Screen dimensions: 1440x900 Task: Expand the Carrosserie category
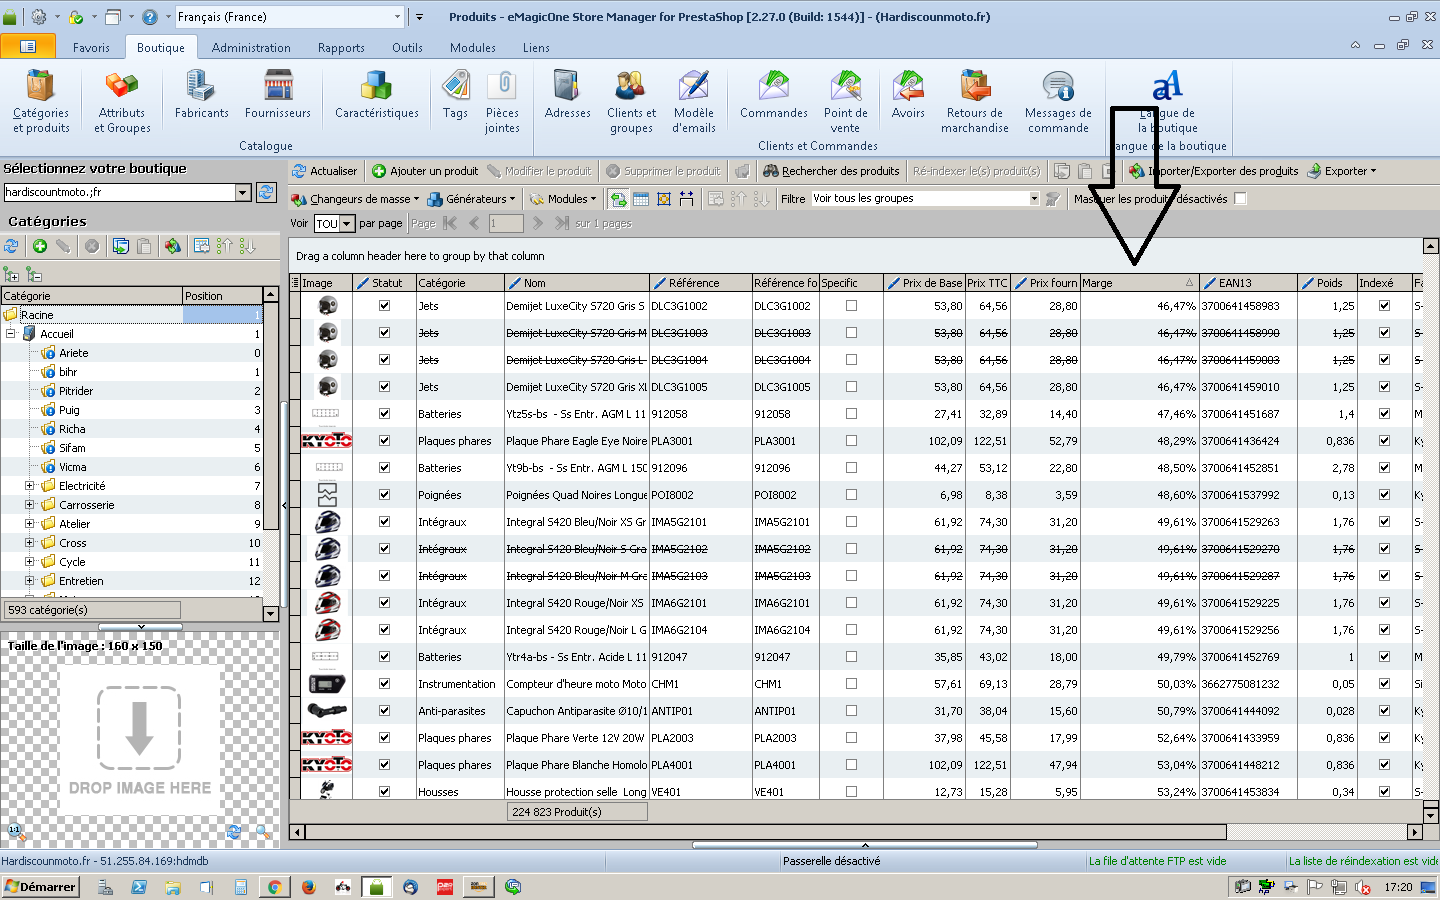point(30,505)
